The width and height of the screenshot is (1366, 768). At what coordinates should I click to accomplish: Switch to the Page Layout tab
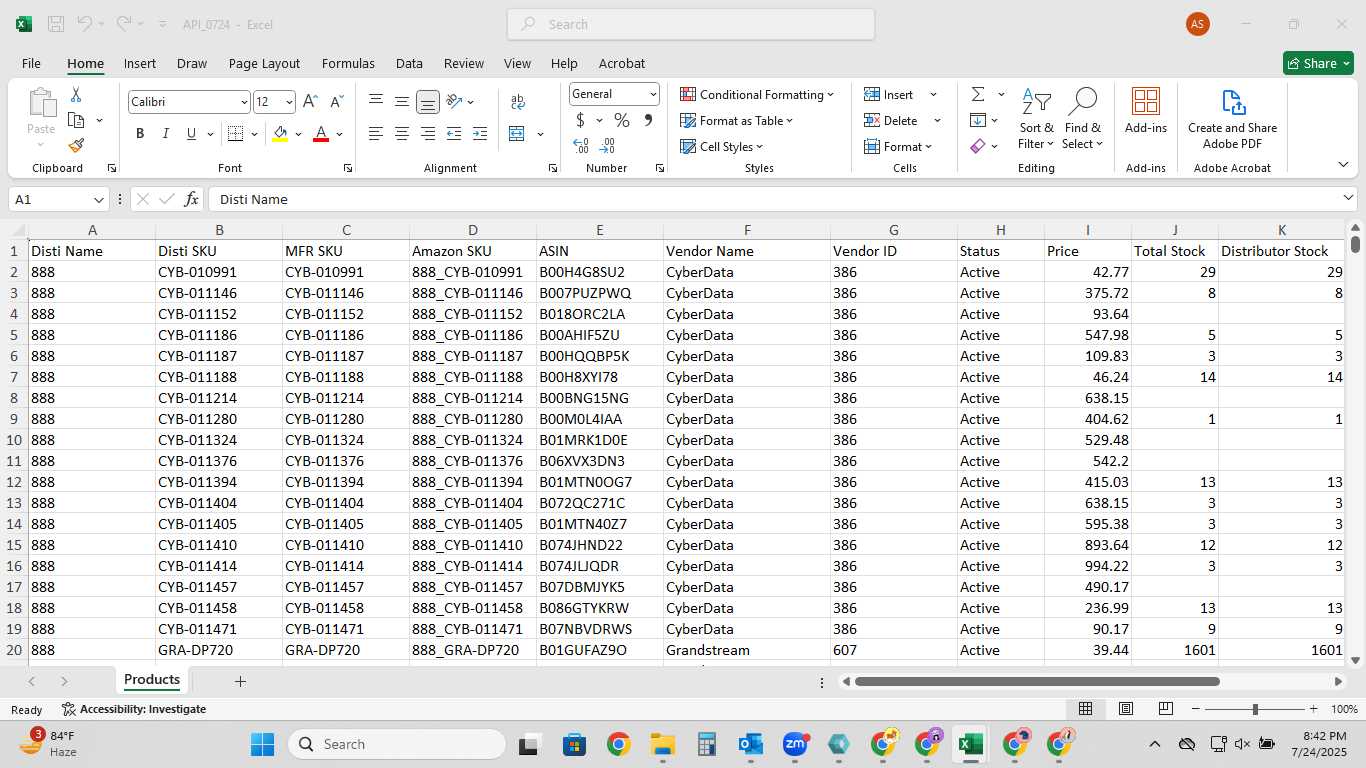click(264, 63)
